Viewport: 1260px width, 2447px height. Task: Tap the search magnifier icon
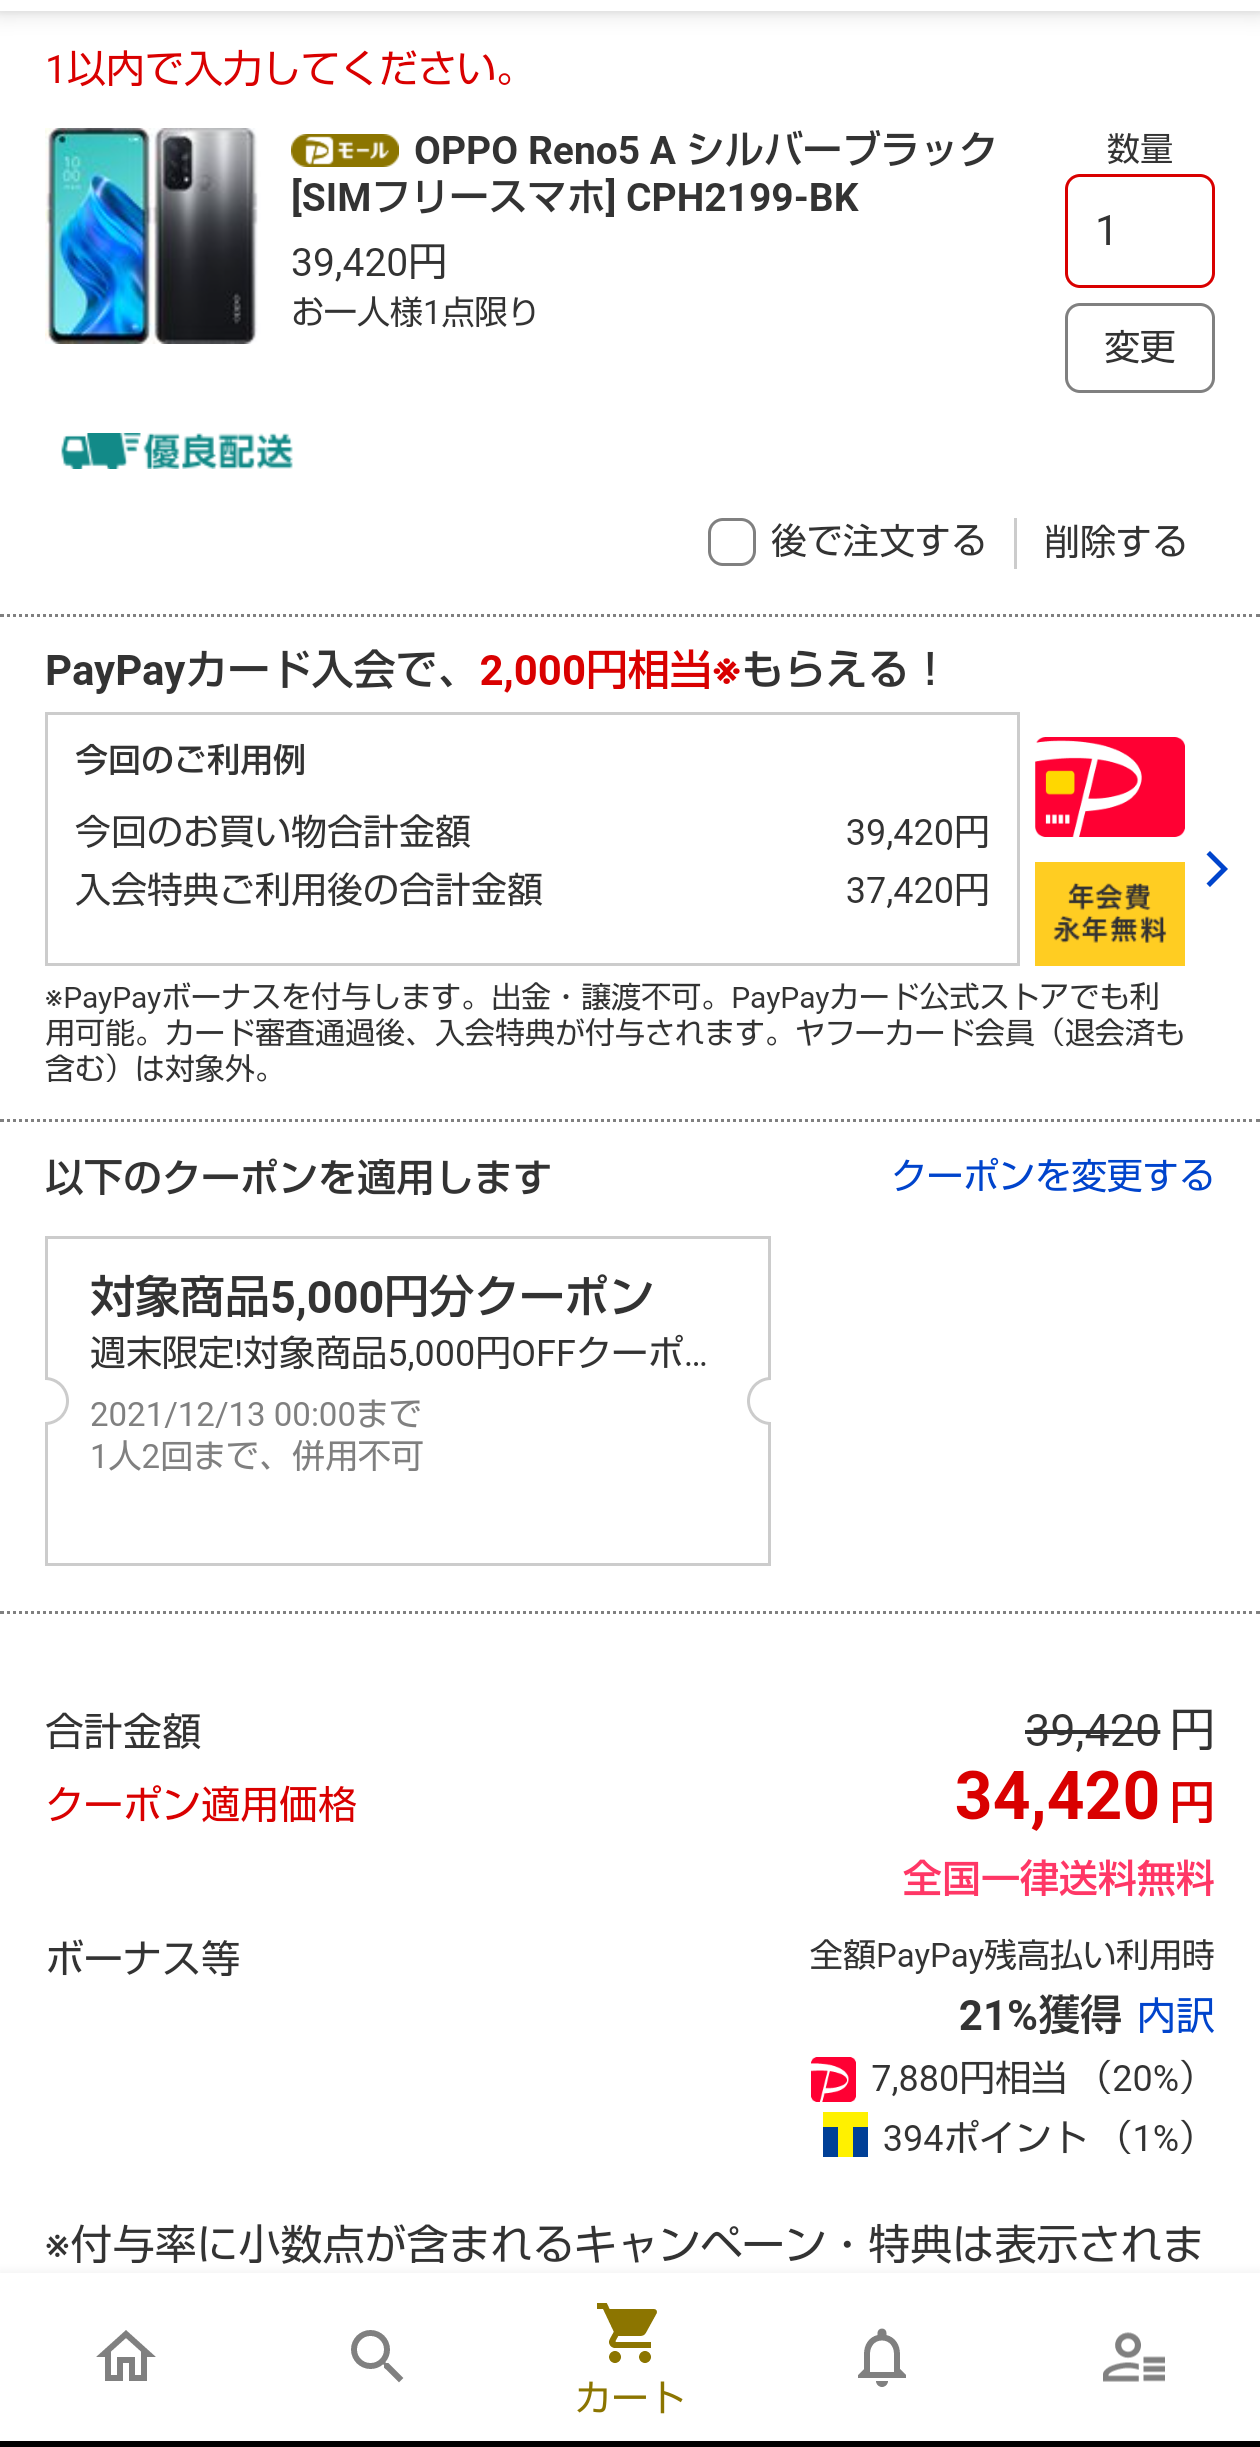(377, 2357)
